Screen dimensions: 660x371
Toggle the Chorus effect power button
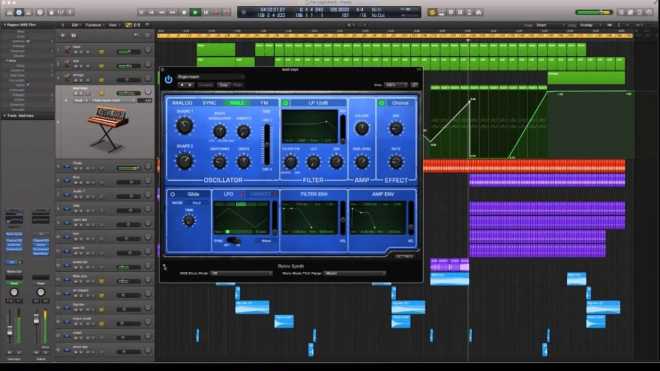pyautogui.click(x=382, y=103)
